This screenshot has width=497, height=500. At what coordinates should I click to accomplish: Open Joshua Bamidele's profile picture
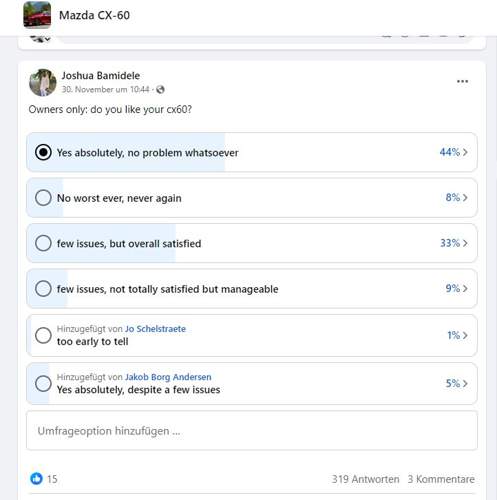[x=43, y=82]
